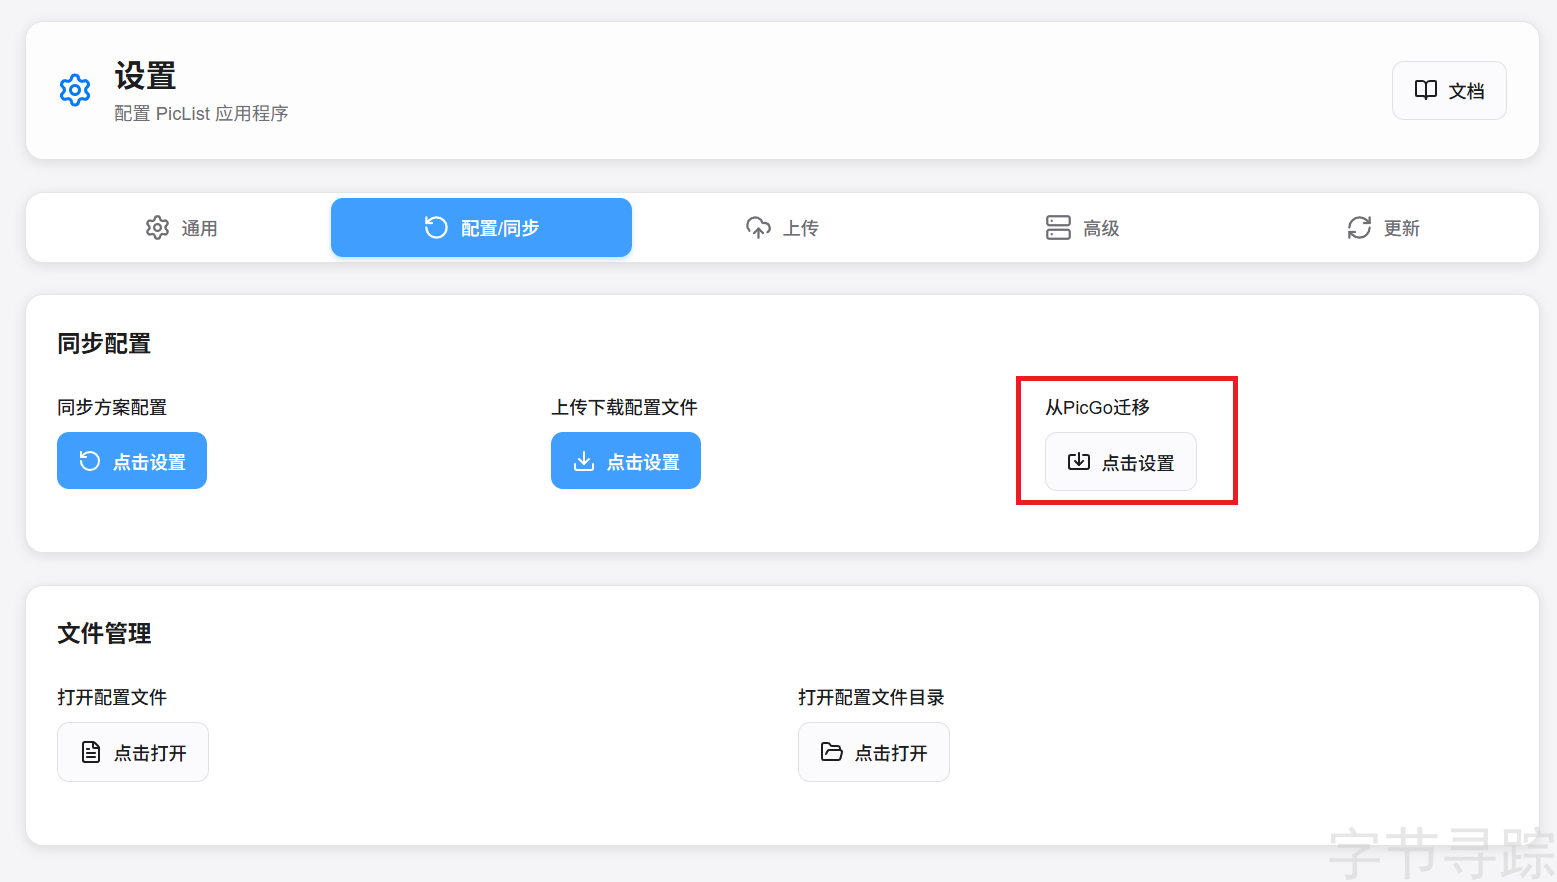Click download icon in 上传下载配置文件 button
The image size is (1557, 882).
point(584,461)
